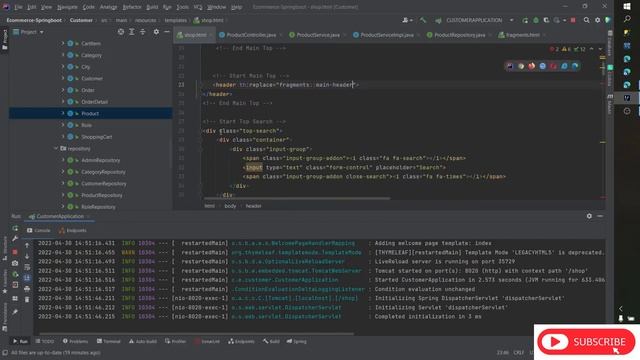Open Search Everywhere magnifier icon
The image size is (640, 360).
(587, 20)
